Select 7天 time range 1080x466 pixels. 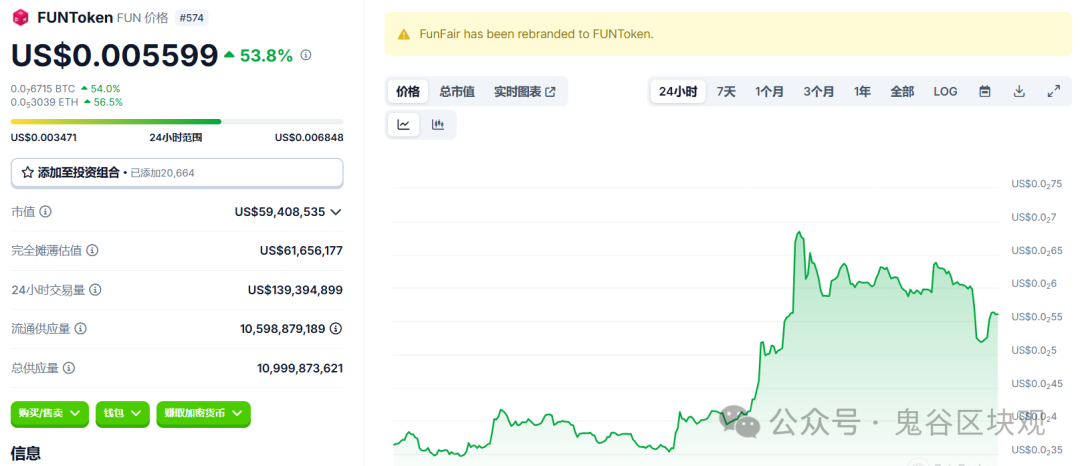tap(726, 91)
